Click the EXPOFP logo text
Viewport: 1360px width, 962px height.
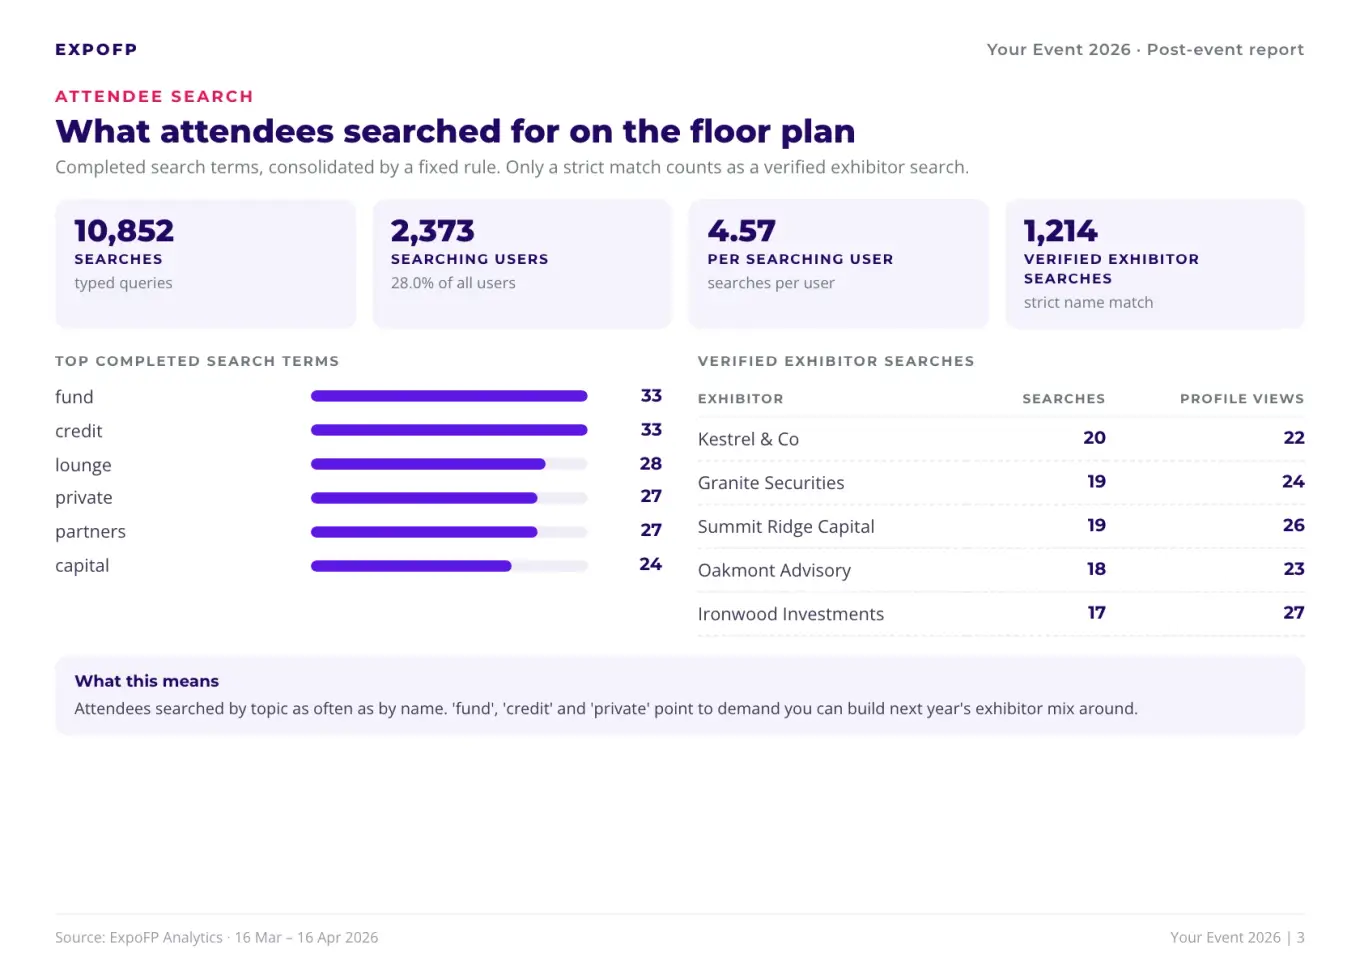(96, 49)
